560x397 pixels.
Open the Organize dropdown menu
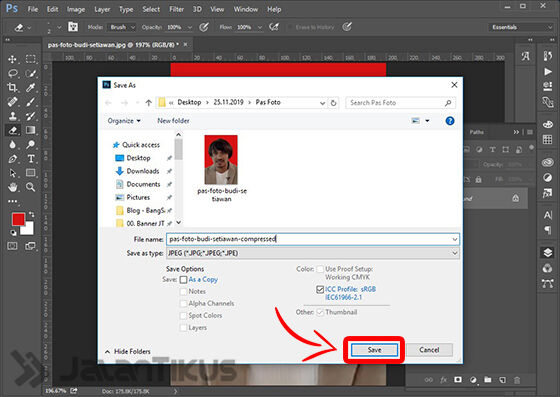click(x=124, y=121)
